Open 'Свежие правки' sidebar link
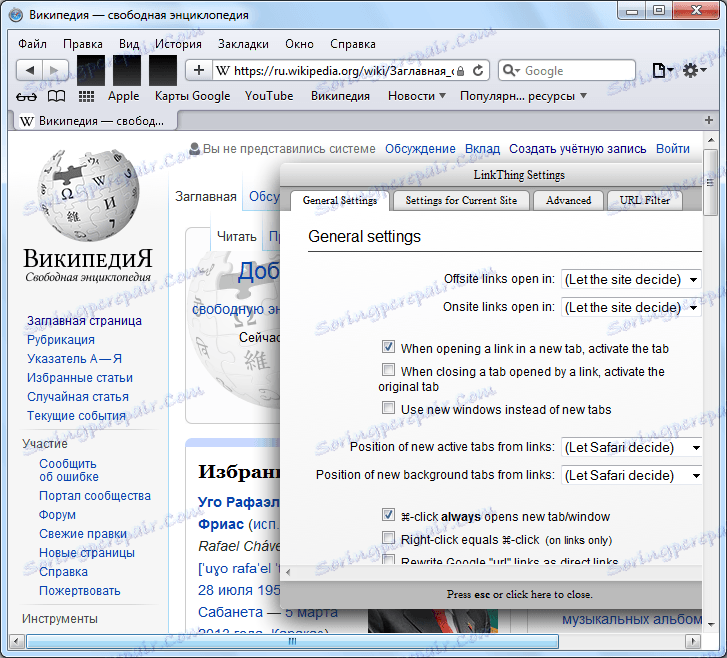The image size is (727, 658). [83, 534]
